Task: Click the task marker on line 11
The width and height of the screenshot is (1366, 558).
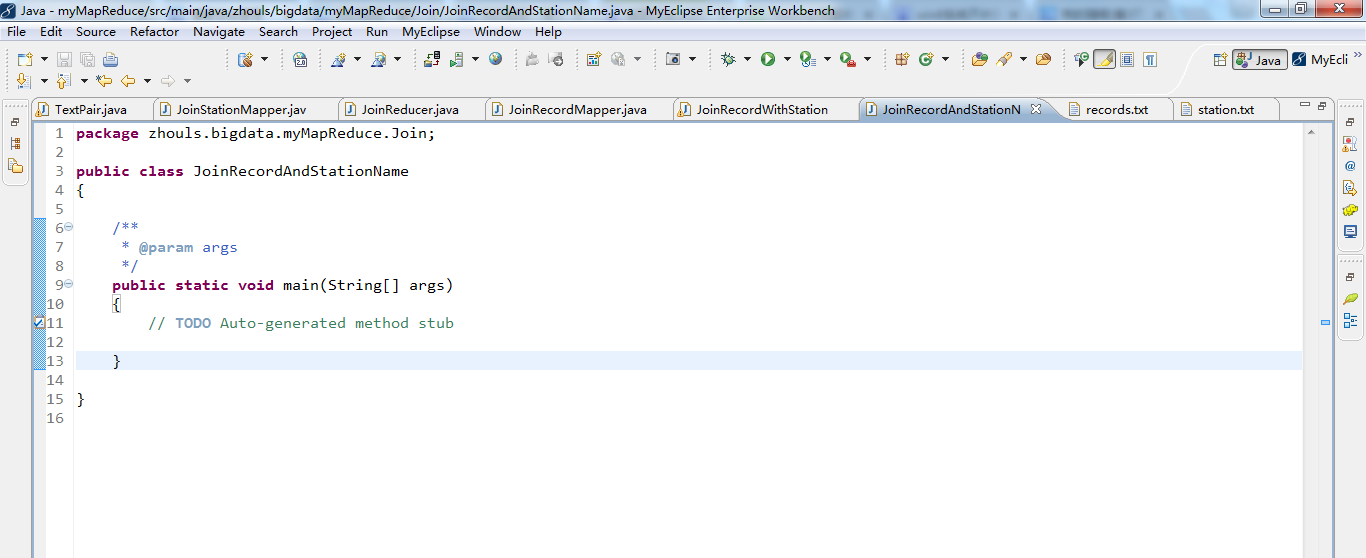Action: coord(39,323)
